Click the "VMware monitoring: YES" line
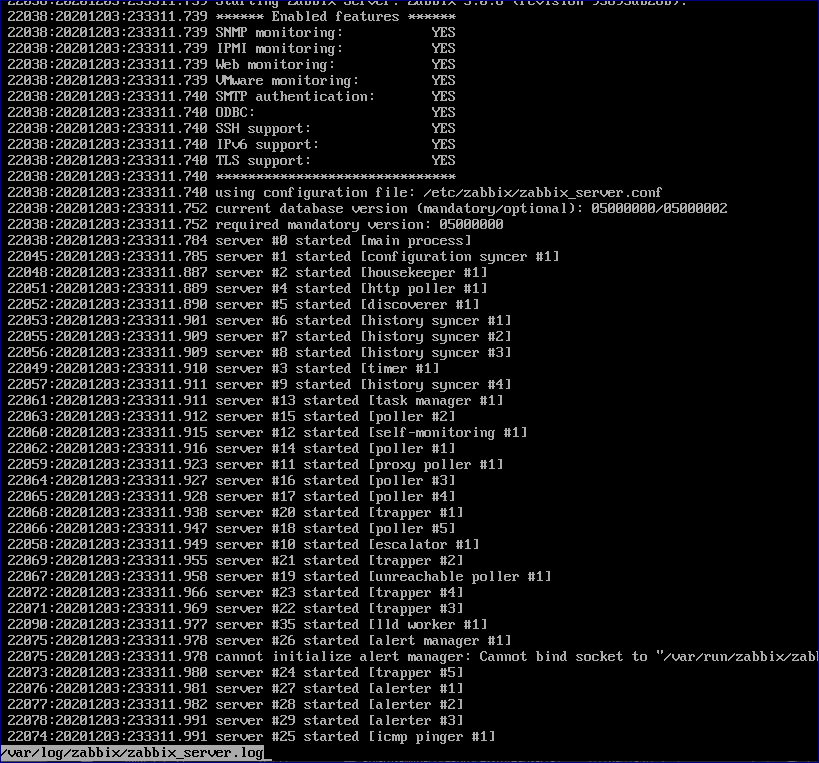 [x=231, y=80]
